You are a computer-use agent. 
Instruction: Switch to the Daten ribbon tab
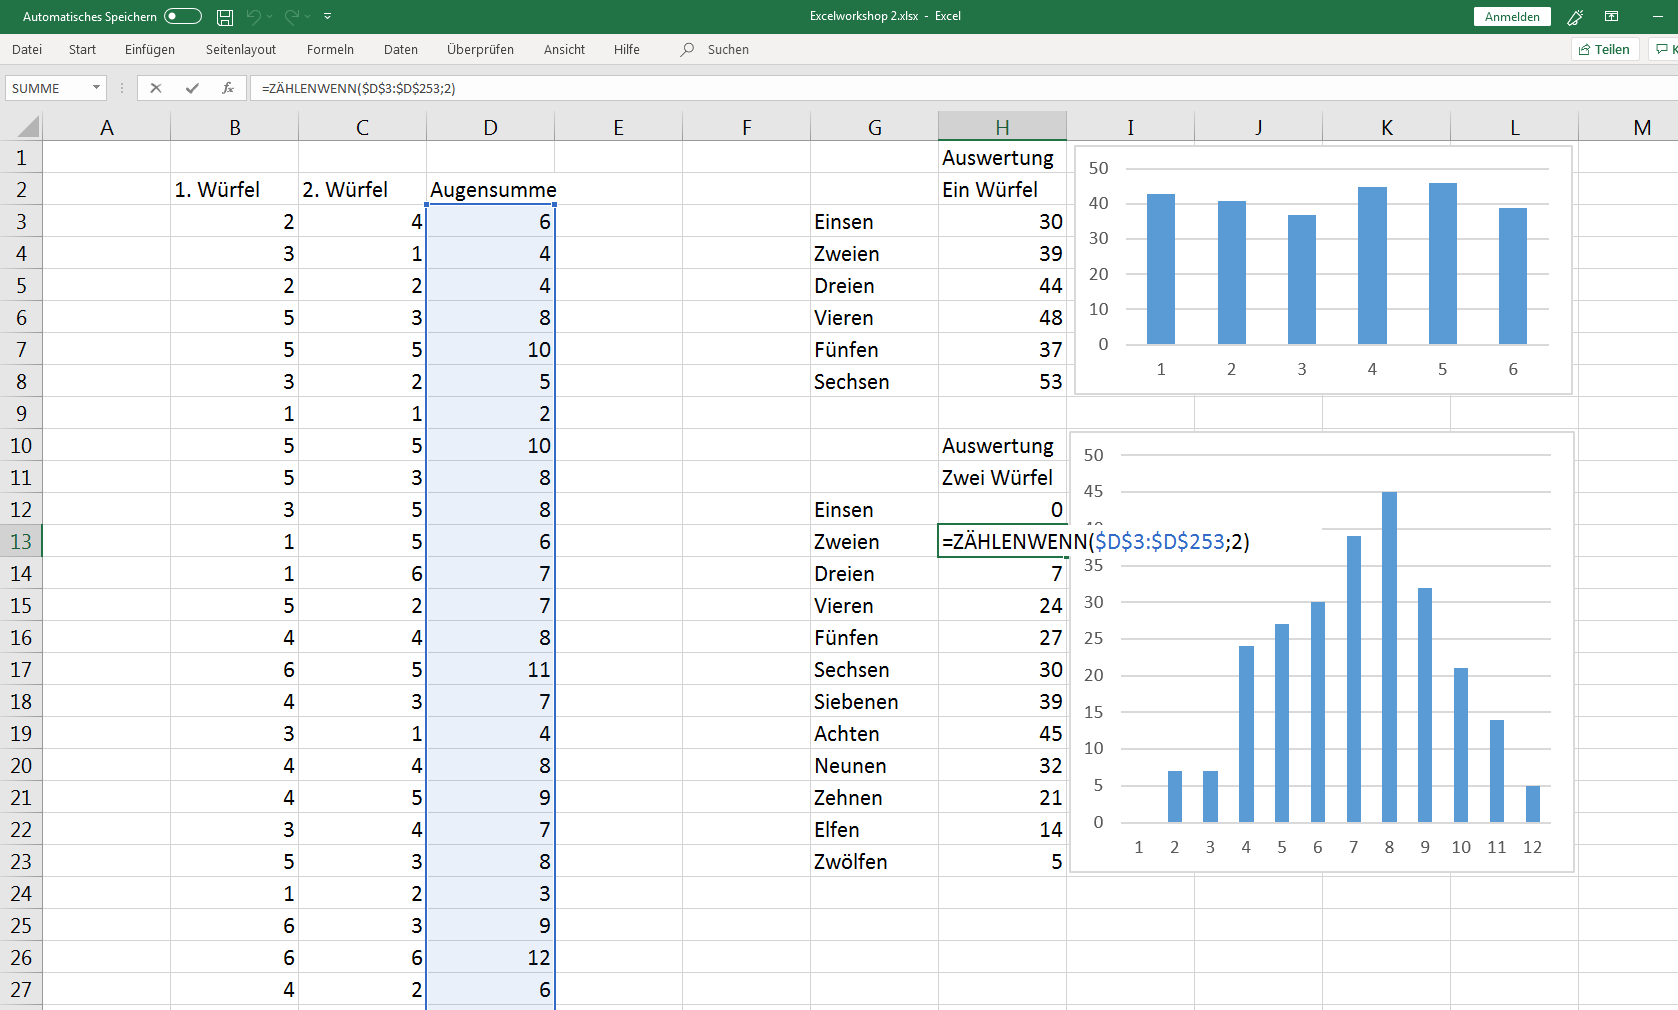tap(401, 49)
